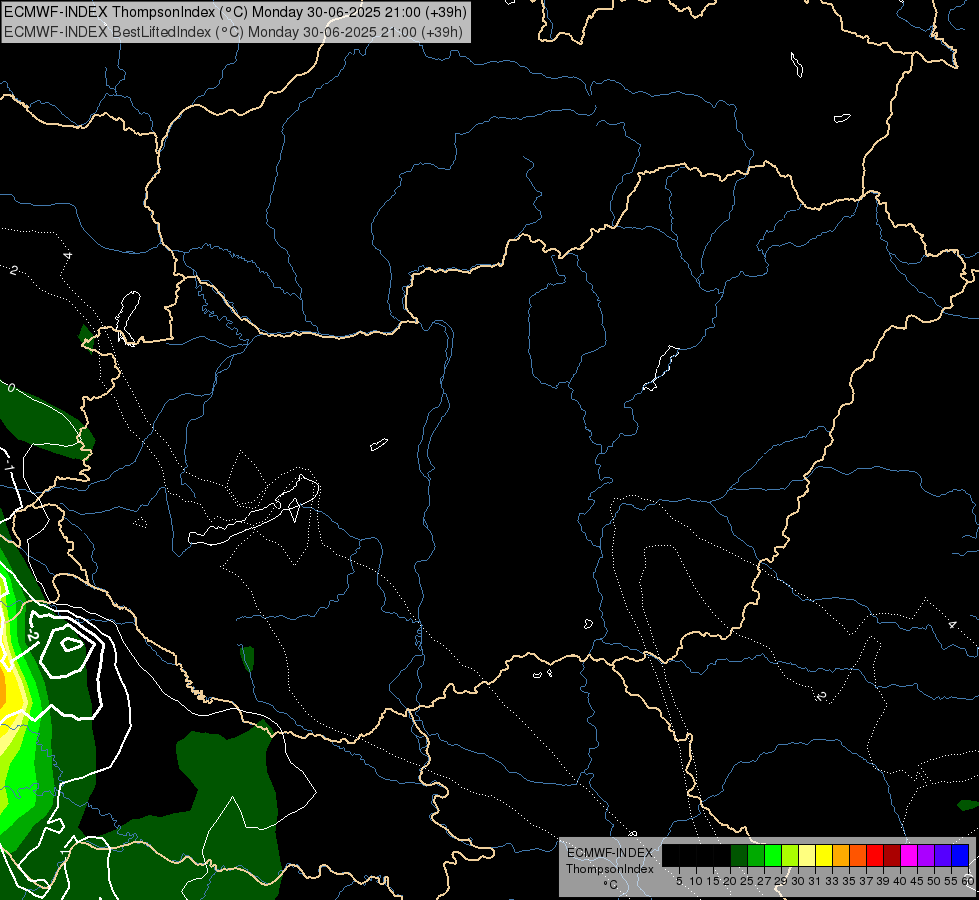Select the dark green 20-25 legend swatch

[739, 855]
